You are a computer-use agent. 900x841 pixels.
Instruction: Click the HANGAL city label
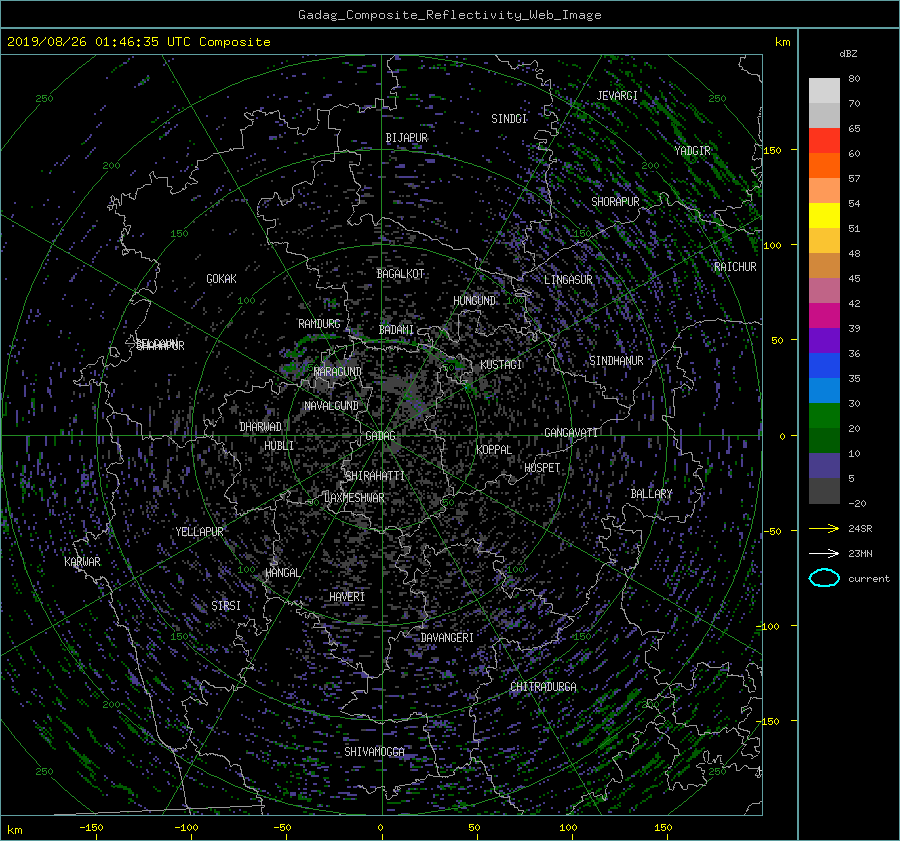(282, 573)
